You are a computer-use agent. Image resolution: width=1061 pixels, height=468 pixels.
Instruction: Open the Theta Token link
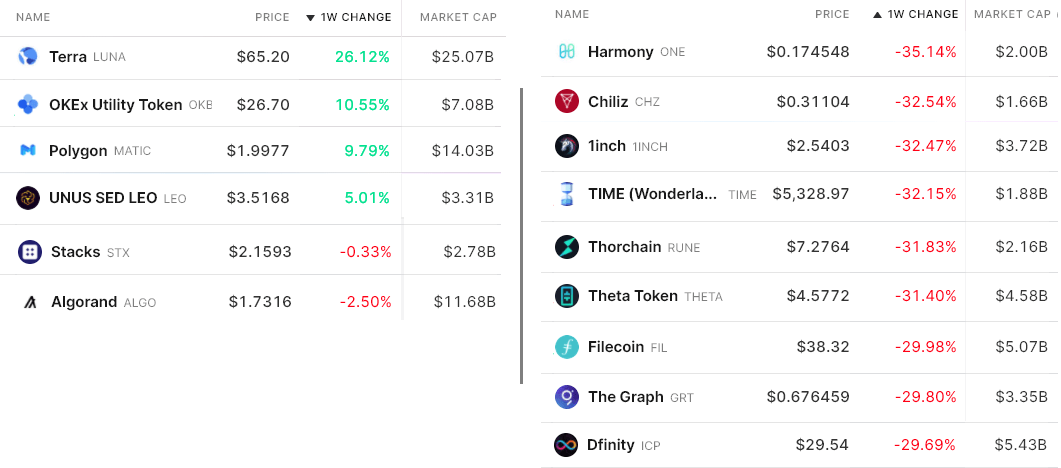[x=632, y=296]
